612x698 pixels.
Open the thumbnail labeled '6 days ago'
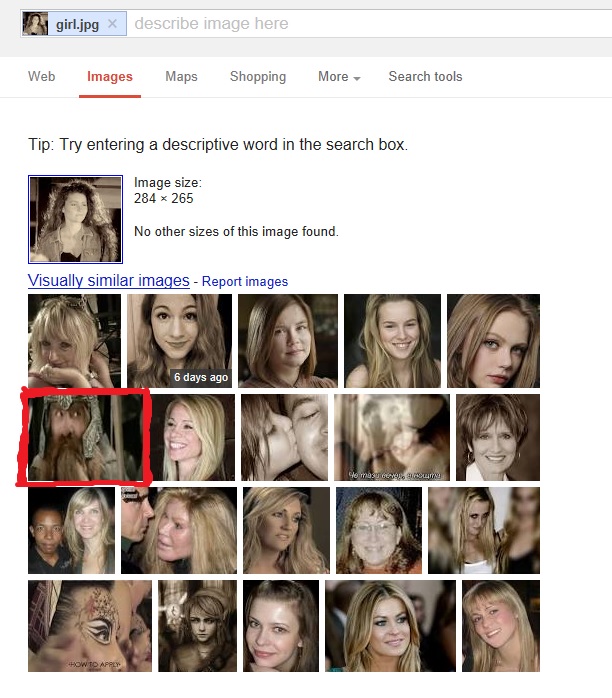point(179,340)
